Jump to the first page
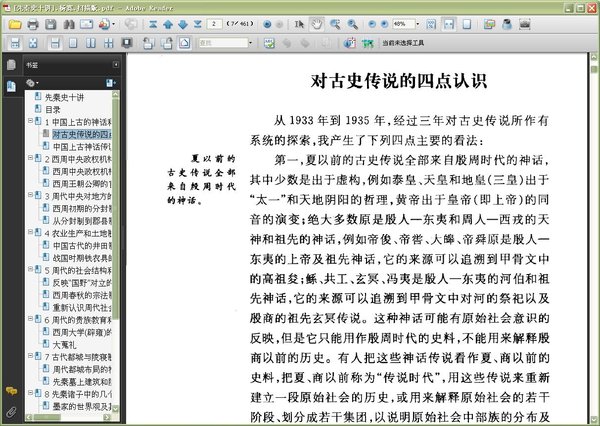The image size is (600, 426). pos(153,24)
